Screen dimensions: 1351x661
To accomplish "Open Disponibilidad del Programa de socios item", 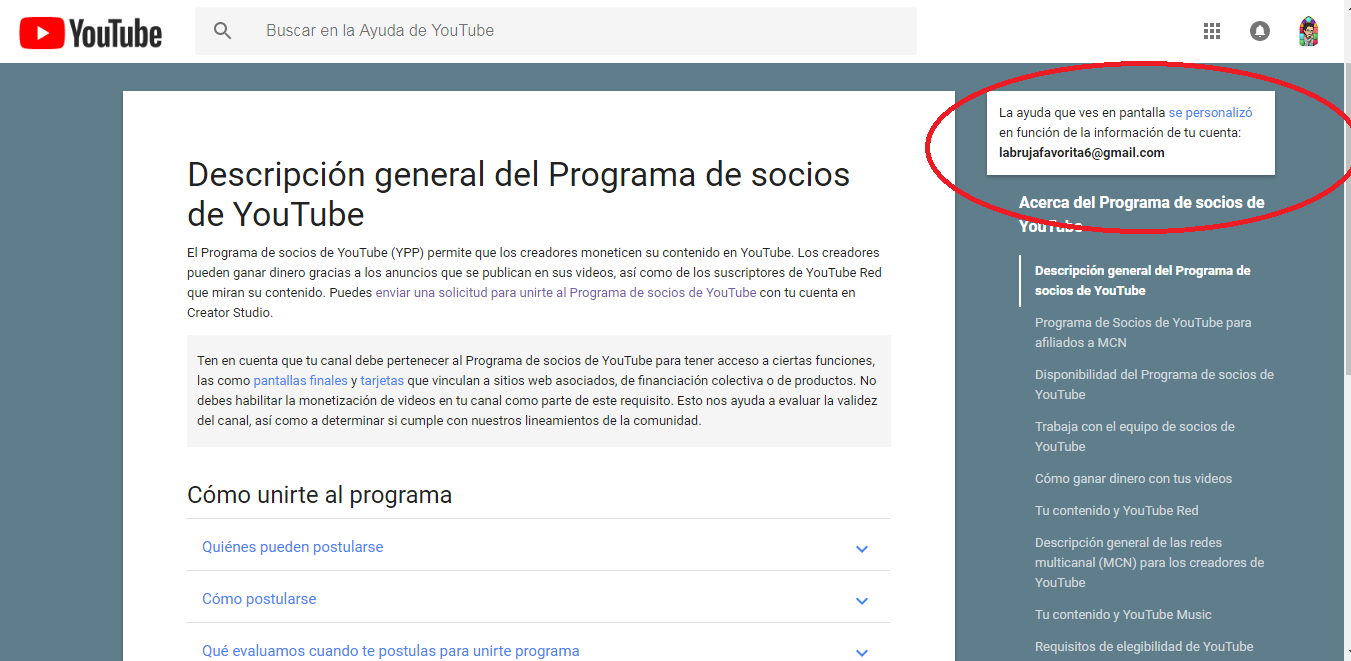I will (1154, 384).
